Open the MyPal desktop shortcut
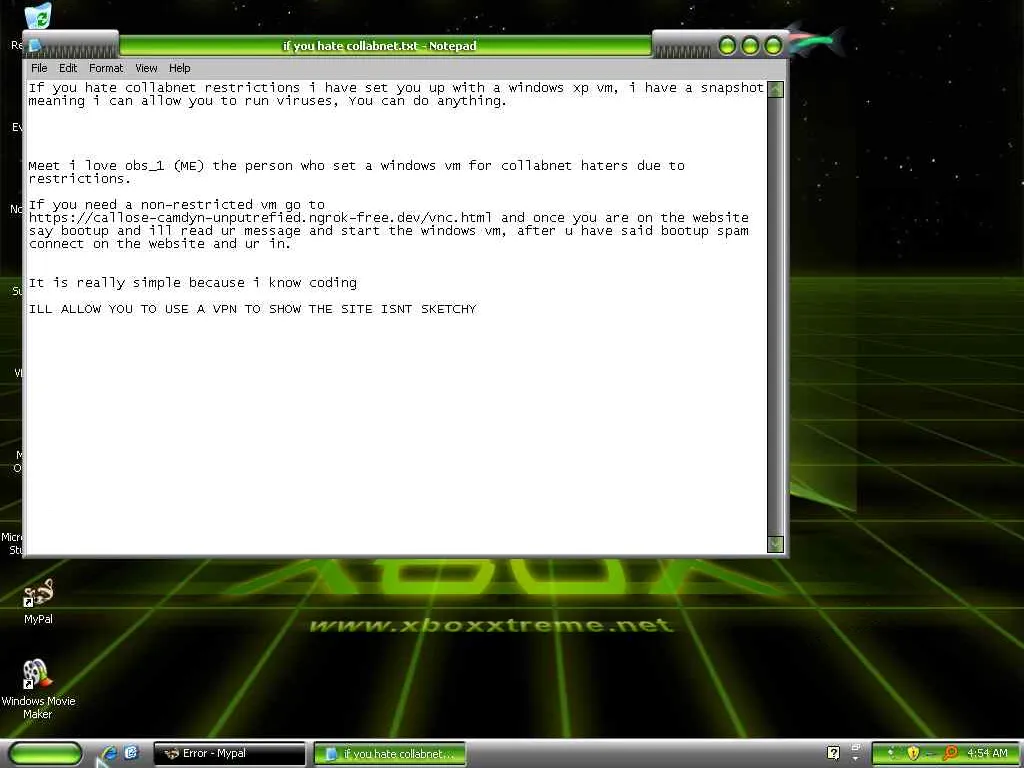1024x768 pixels. (38, 602)
